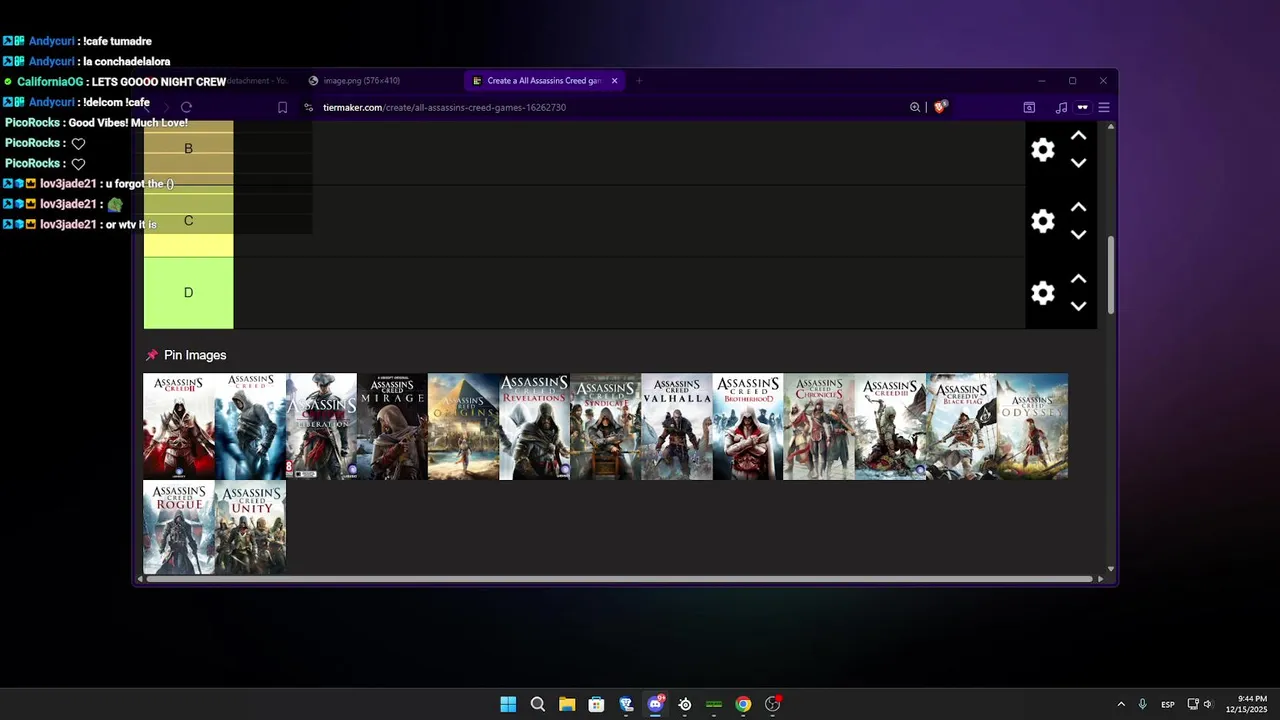Open the Windows Start menu
The image size is (1280, 720).
[x=508, y=704]
